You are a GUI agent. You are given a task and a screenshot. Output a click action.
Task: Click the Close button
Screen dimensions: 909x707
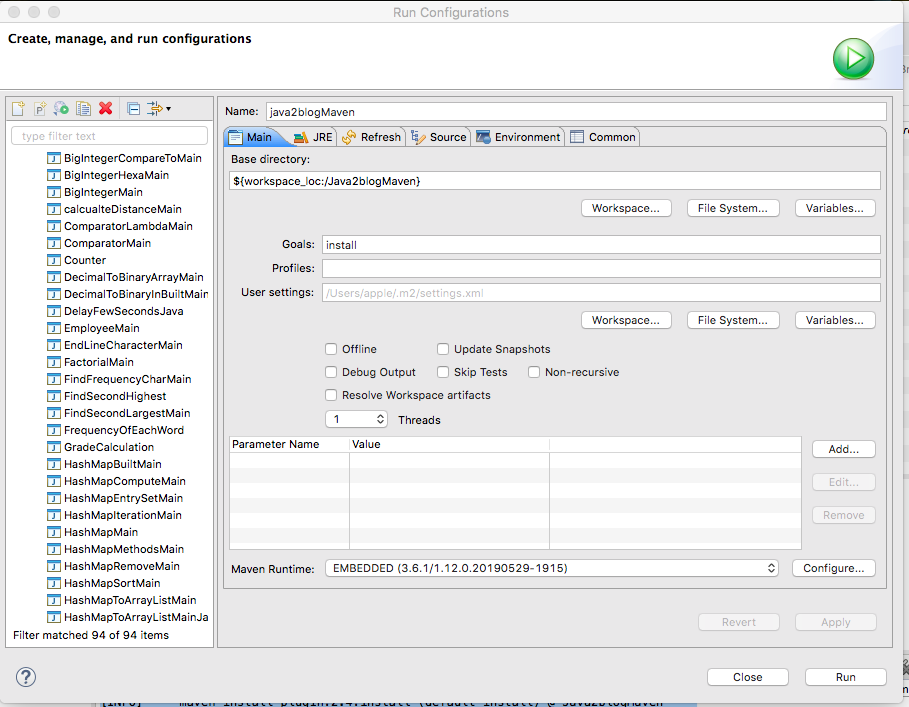tap(747, 677)
